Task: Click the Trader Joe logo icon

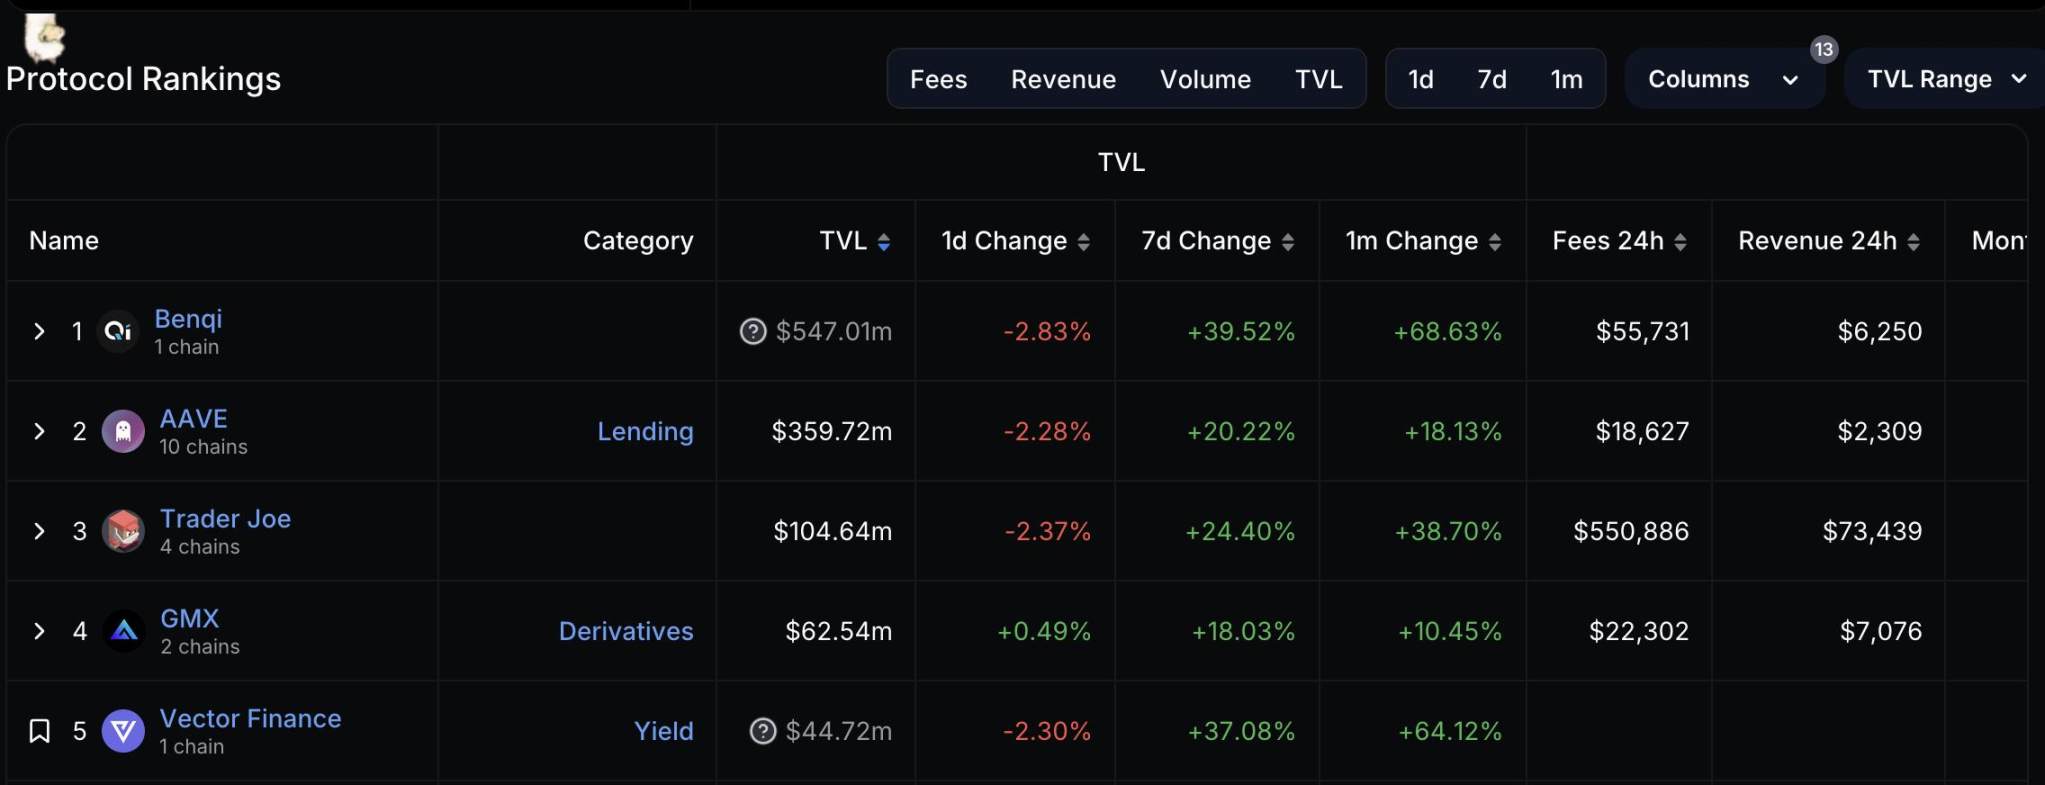Action: 123,531
